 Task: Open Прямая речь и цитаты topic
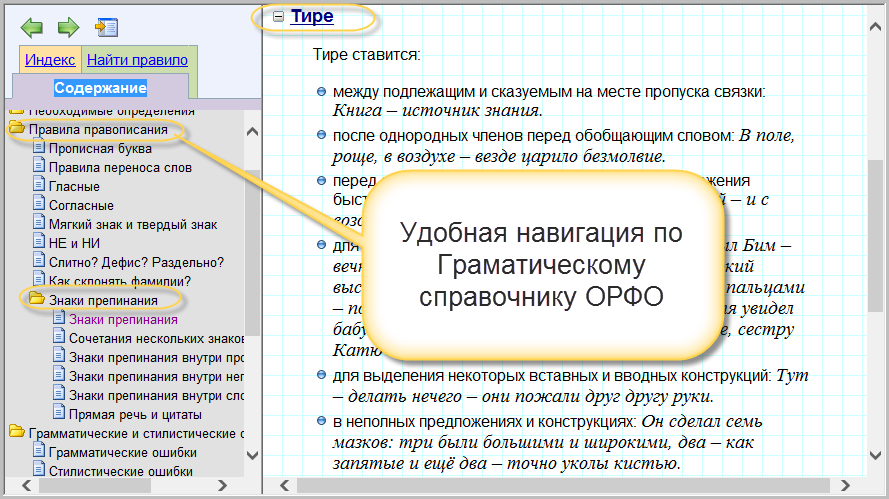click(136, 415)
